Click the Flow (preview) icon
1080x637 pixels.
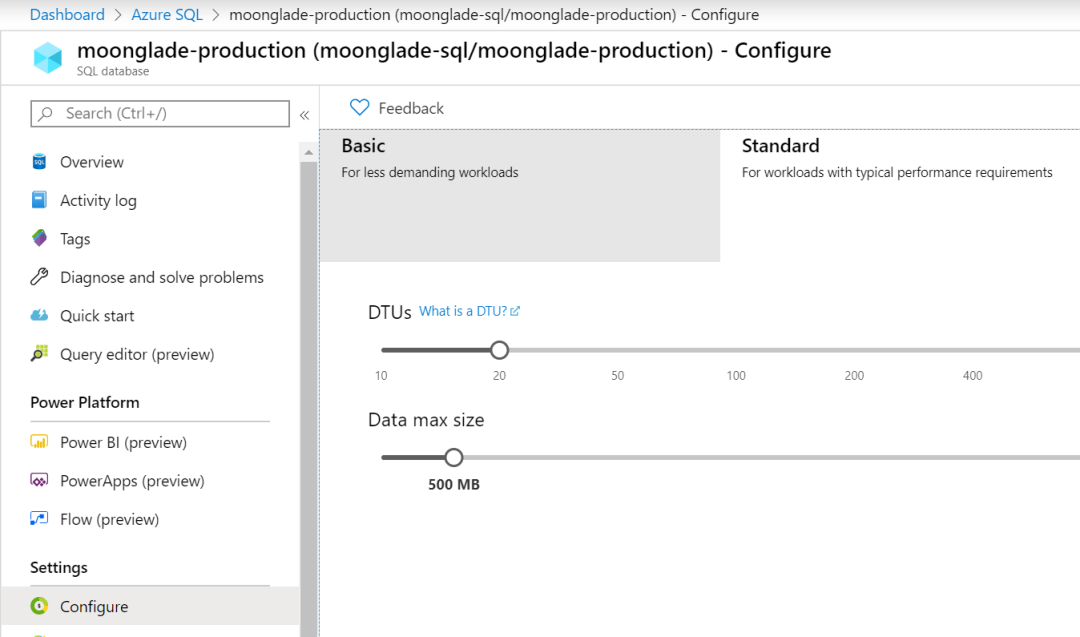[40, 519]
